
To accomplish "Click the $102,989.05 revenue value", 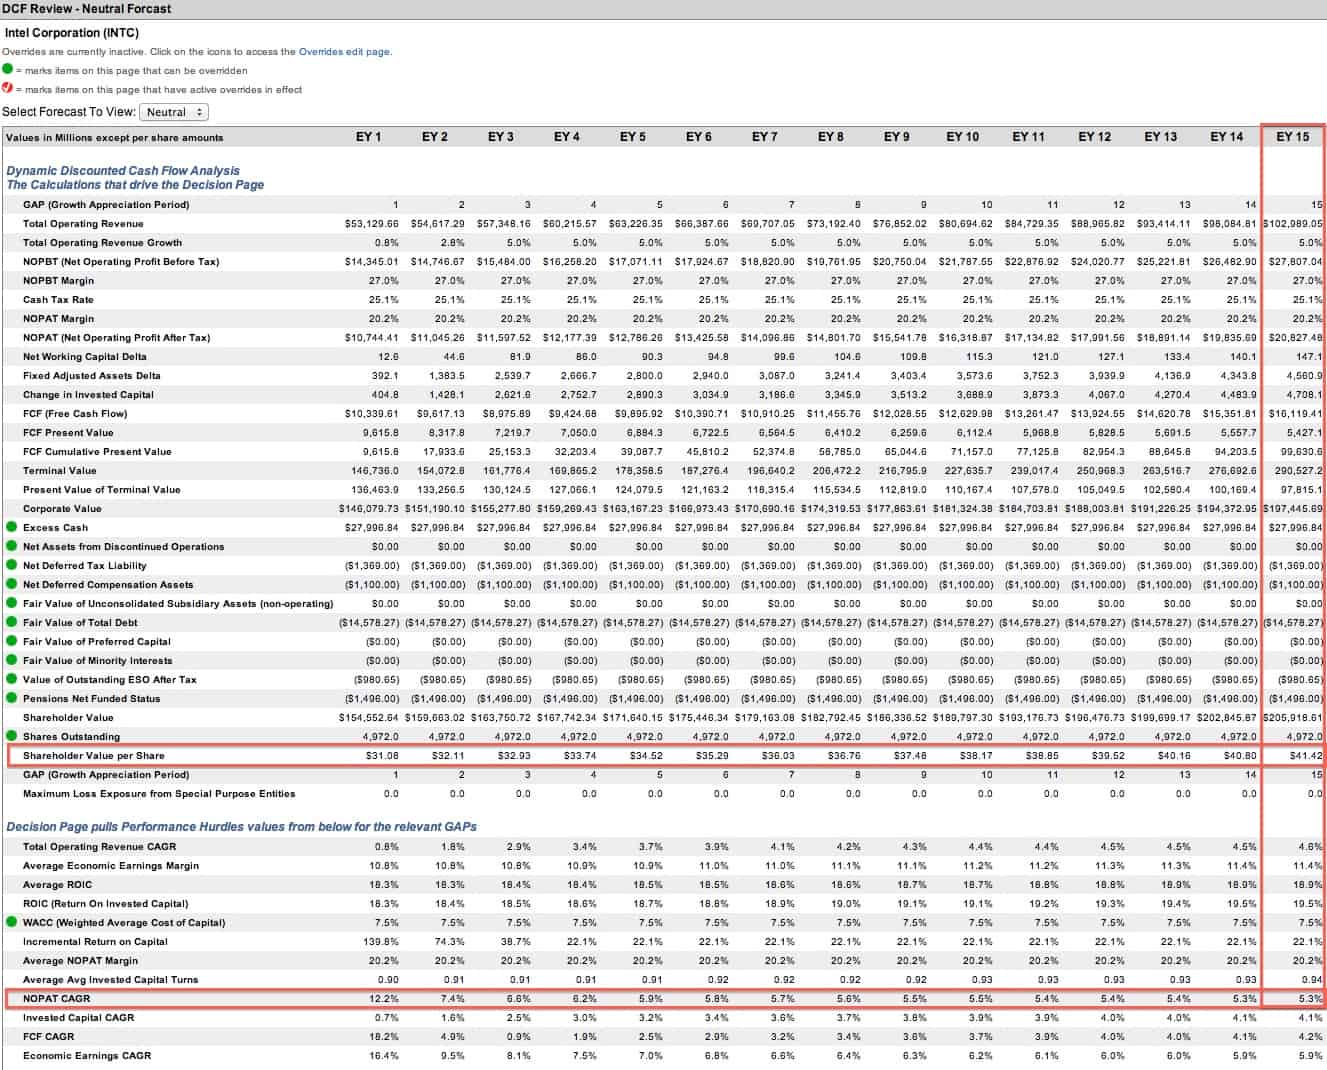I will pos(1293,224).
